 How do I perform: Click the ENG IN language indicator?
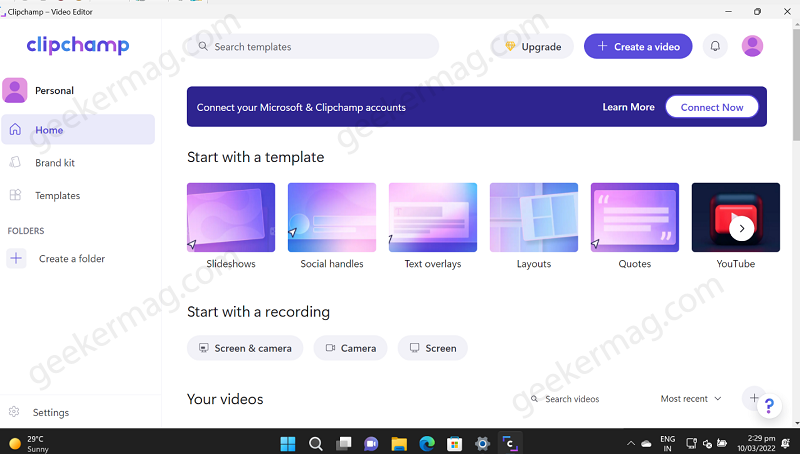coord(667,443)
